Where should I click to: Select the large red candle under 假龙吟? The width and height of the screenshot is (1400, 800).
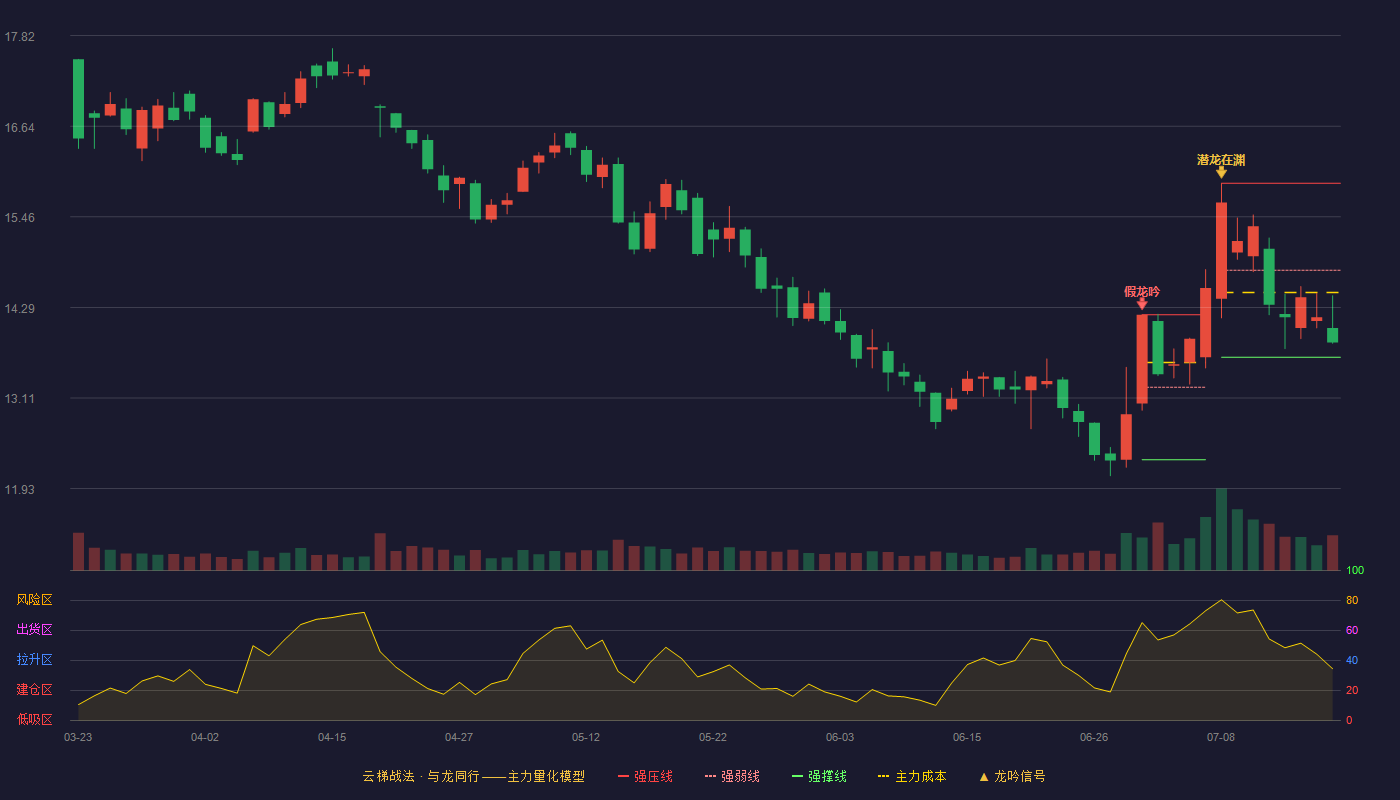[x=1142, y=359]
